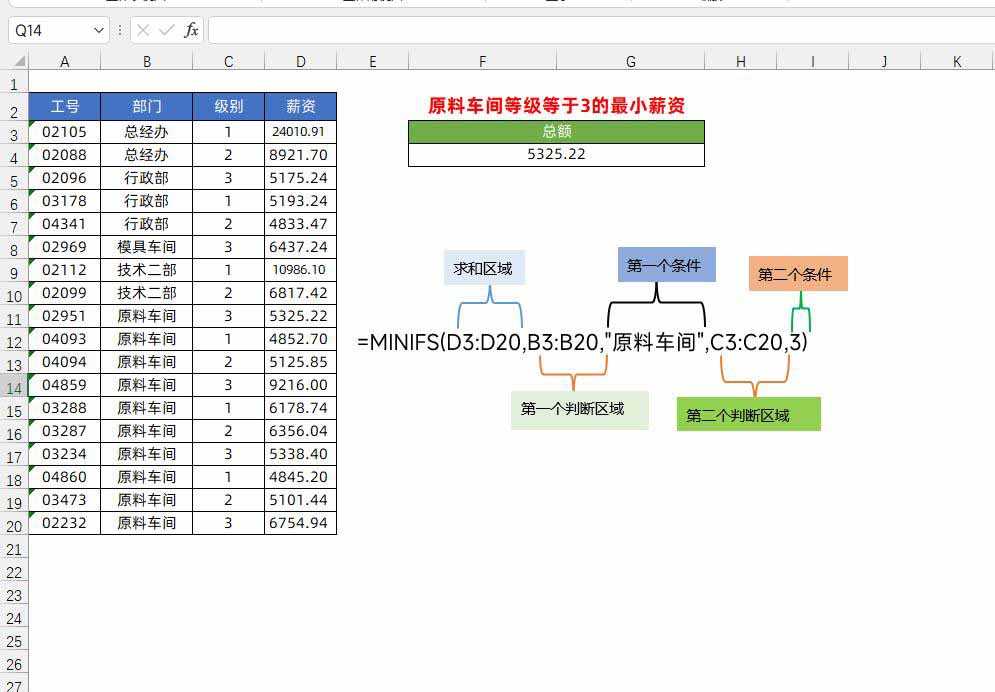Click the 求和区域 label shape
The width and height of the screenshot is (995, 692).
coord(484,268)
